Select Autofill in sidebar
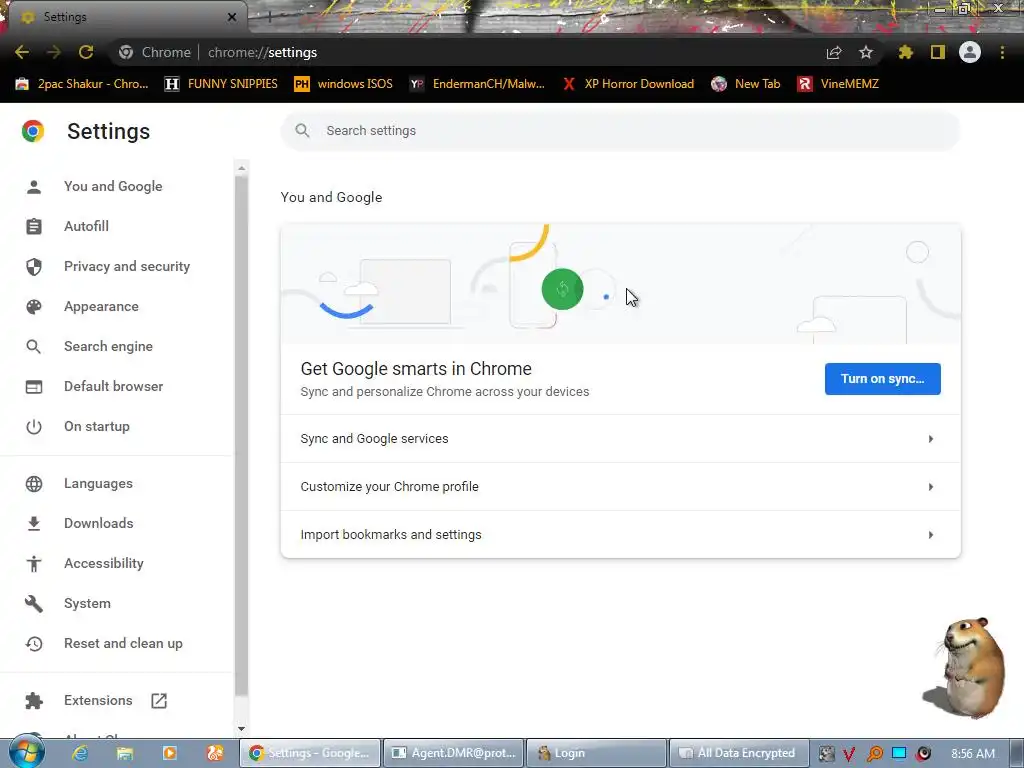 (x=86, y=226)
